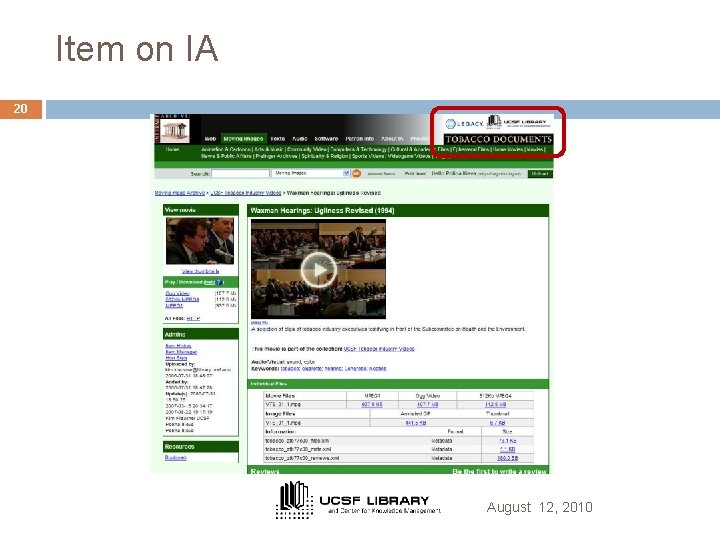Click the August 12, 2010 date text
The height and width of the screenshot is (540, 720).
[x=540, y=507]
